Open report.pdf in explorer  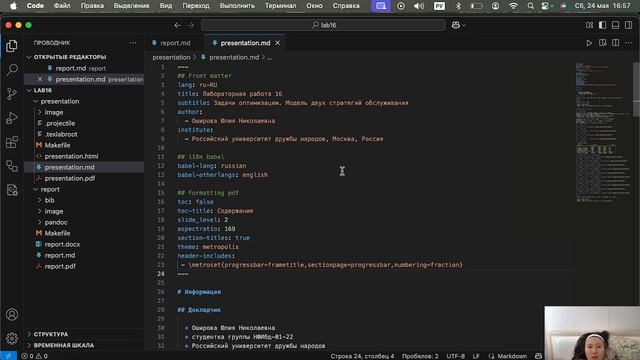pyautogui.click(x=60, y=267)
